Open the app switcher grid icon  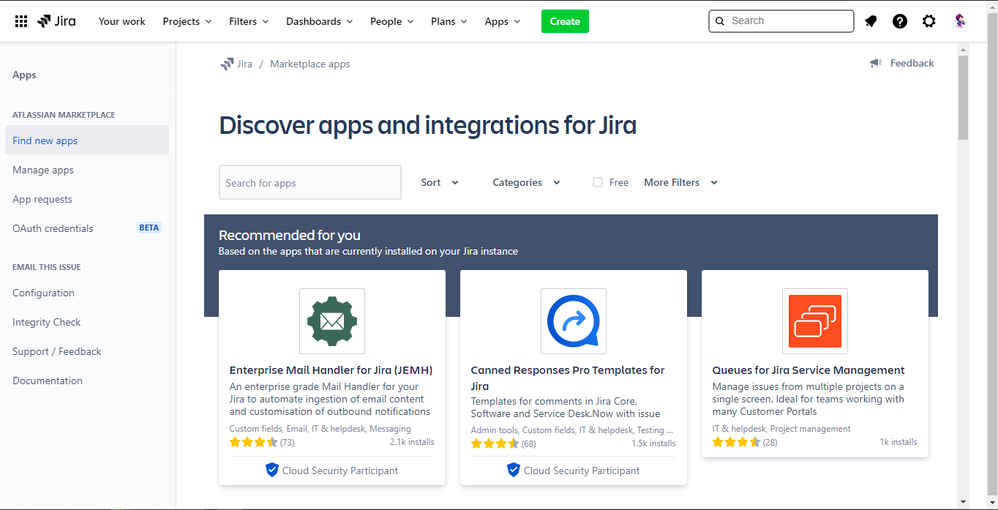point(21,21)
